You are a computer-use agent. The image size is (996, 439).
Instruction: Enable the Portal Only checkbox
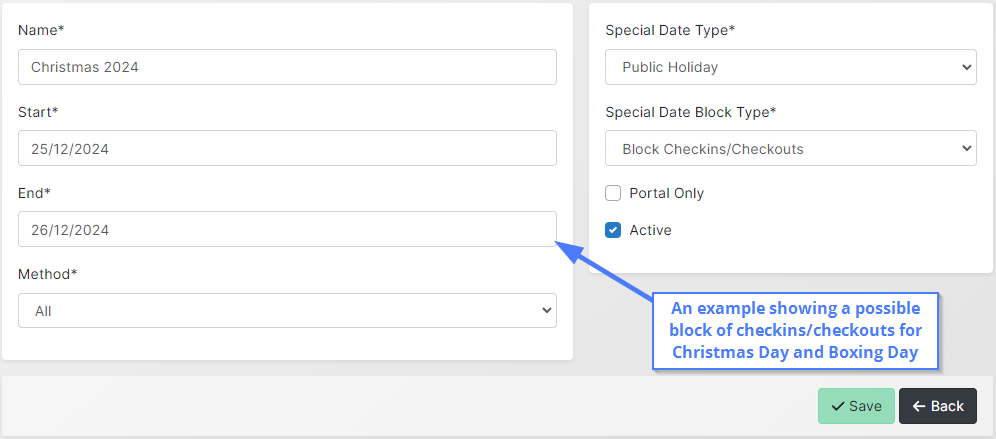[614, 193]
